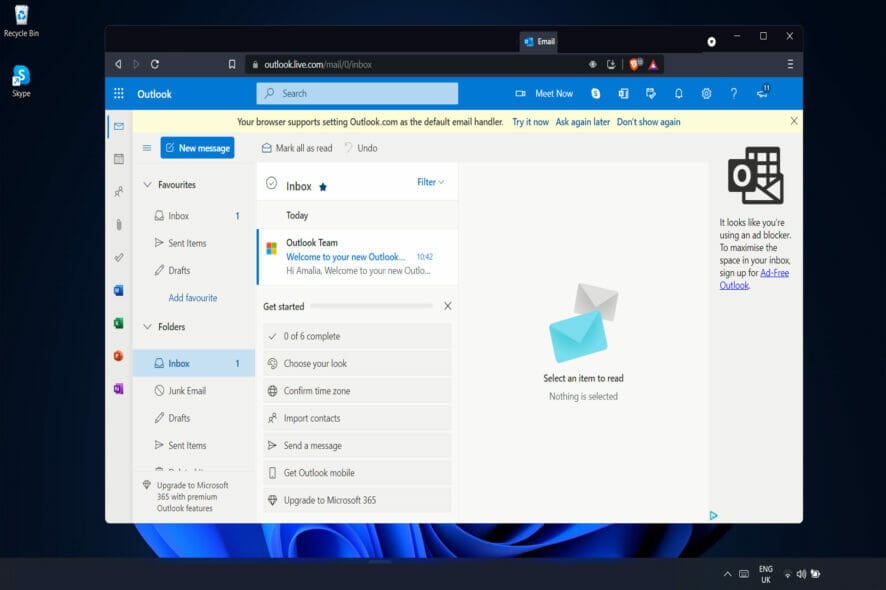Viewport: 886px width, 590px height.
Task: Click the browser address bar
Action: pos(418,64)
